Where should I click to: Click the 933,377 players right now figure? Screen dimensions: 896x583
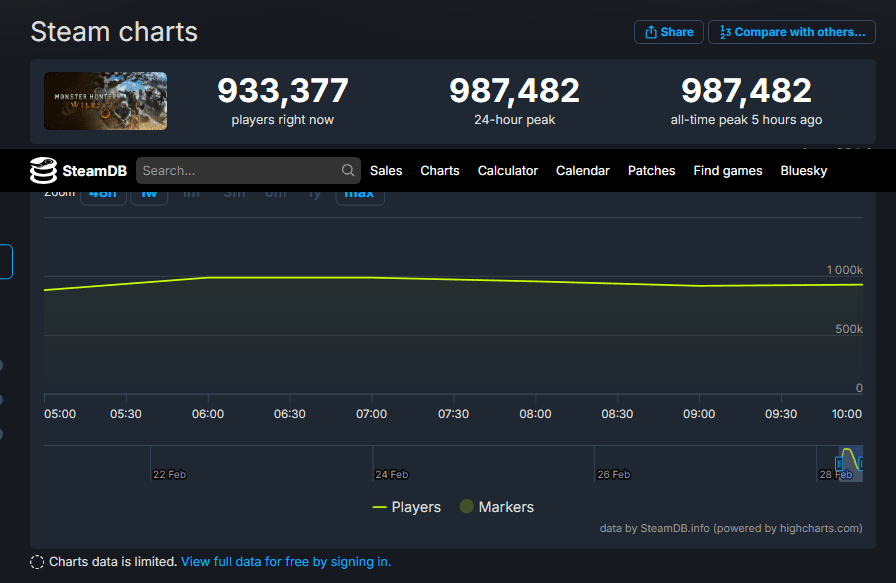point(283,90)
